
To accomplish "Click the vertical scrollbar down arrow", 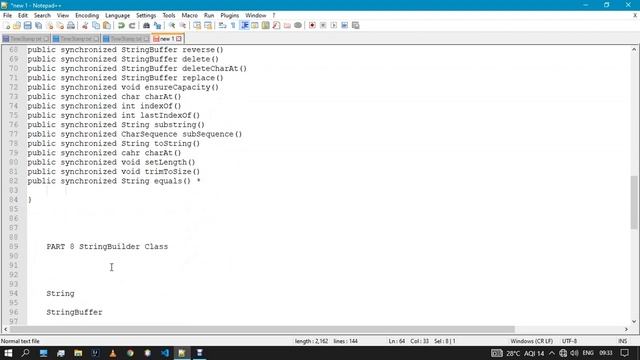I will (634, 322).
